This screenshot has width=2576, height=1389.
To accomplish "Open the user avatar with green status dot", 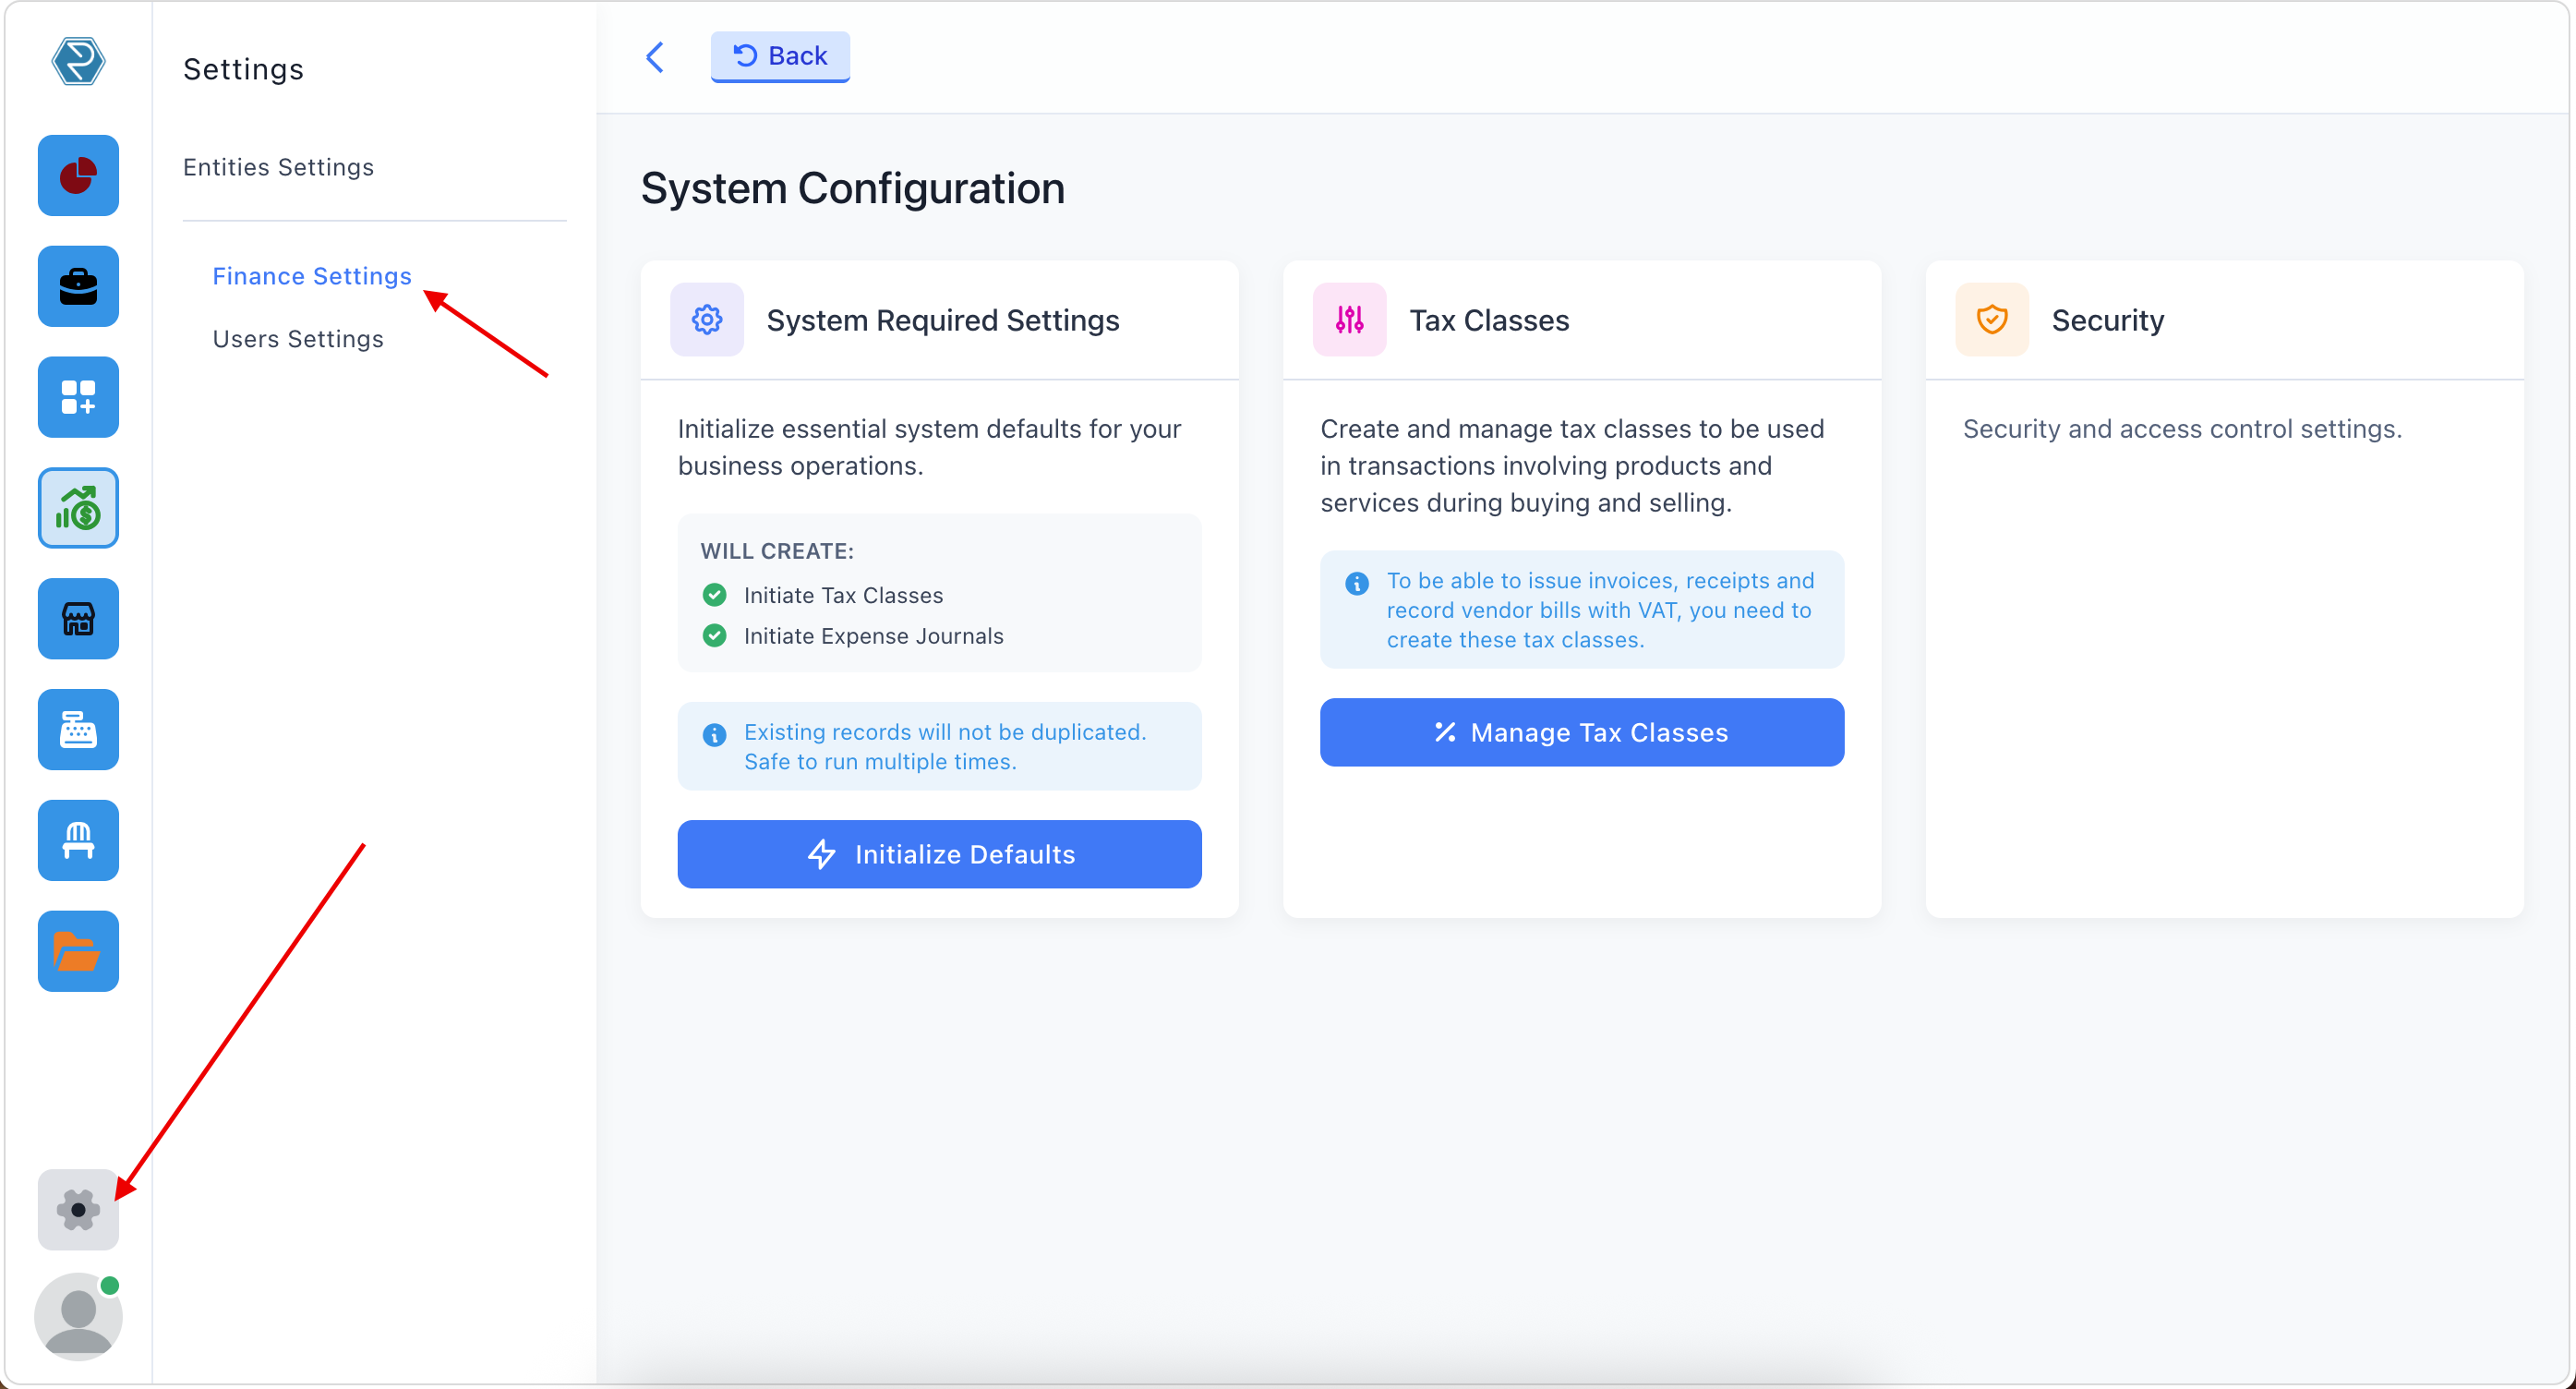I will point(78,1317).
